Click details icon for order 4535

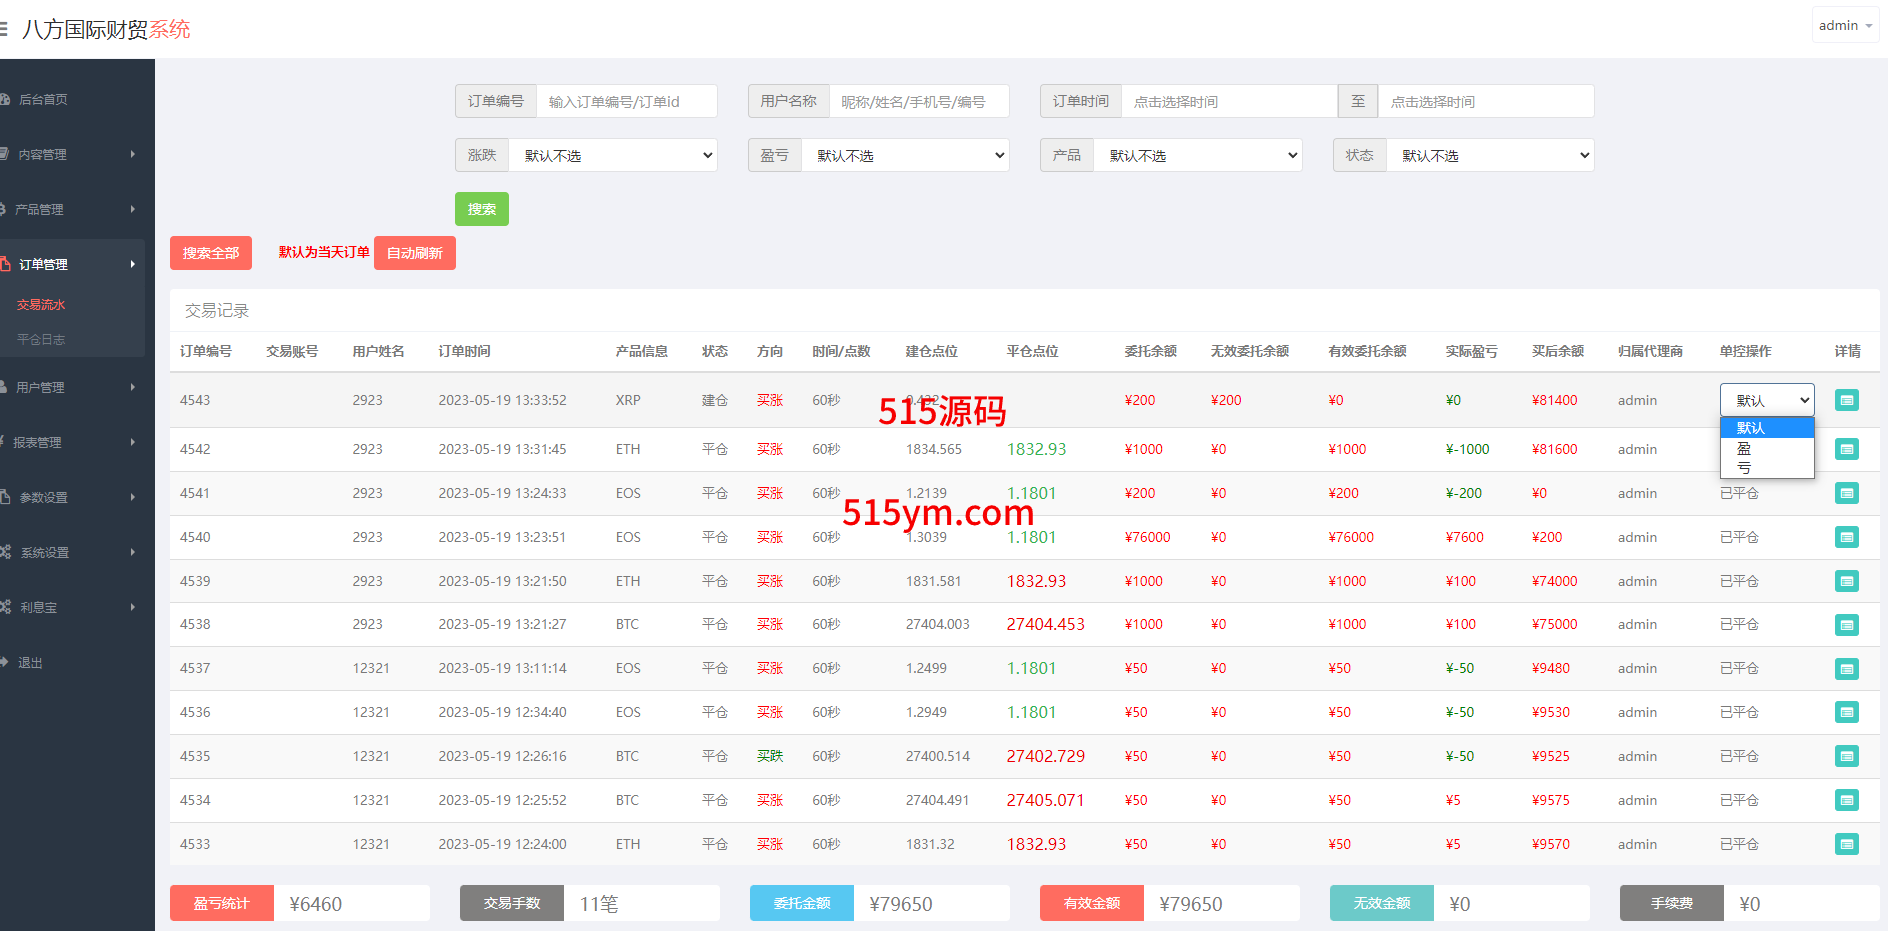(1846, 756)
